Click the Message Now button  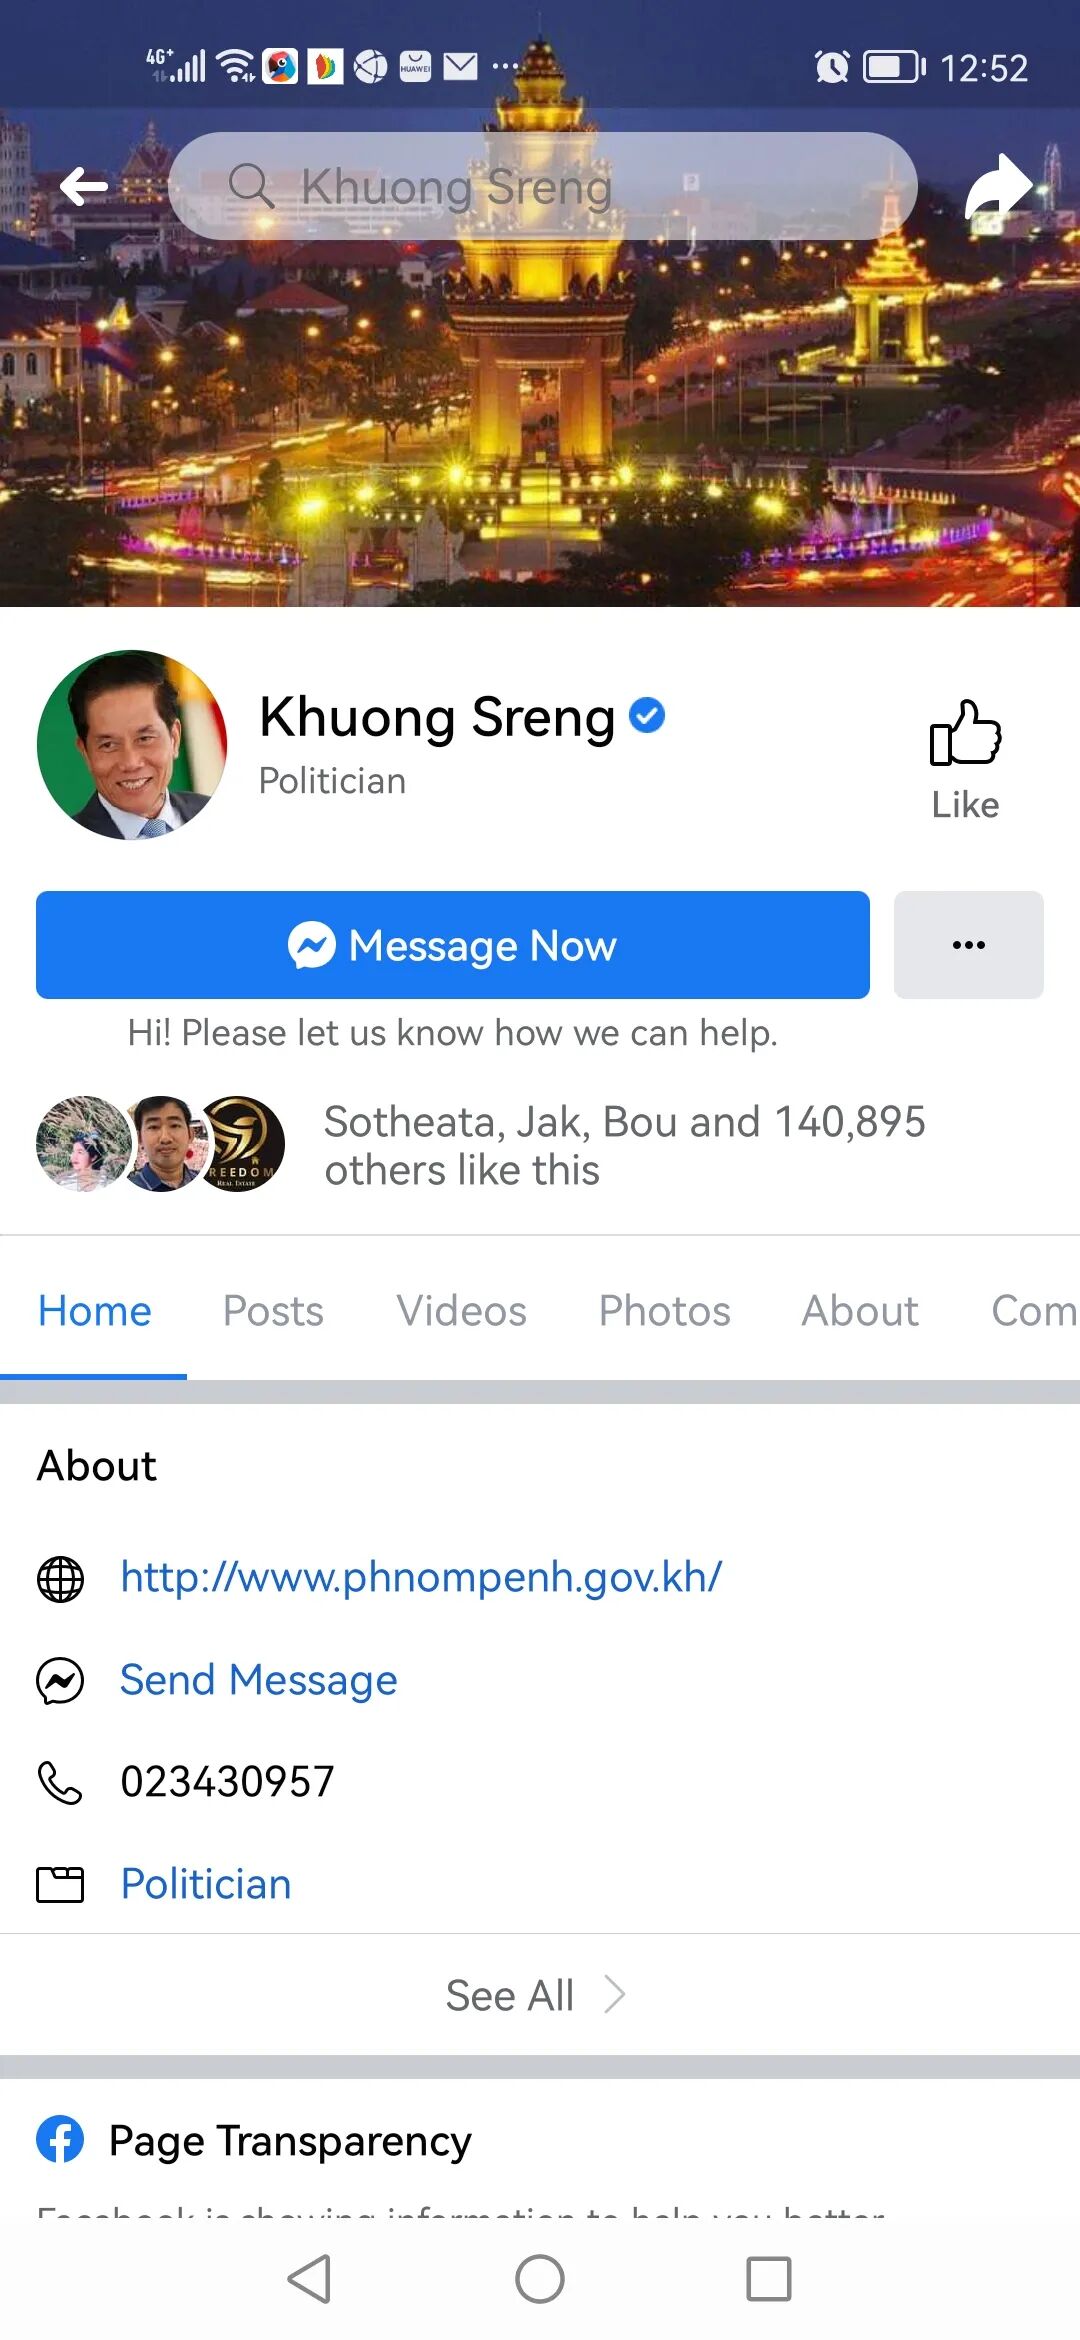point(453,945)
